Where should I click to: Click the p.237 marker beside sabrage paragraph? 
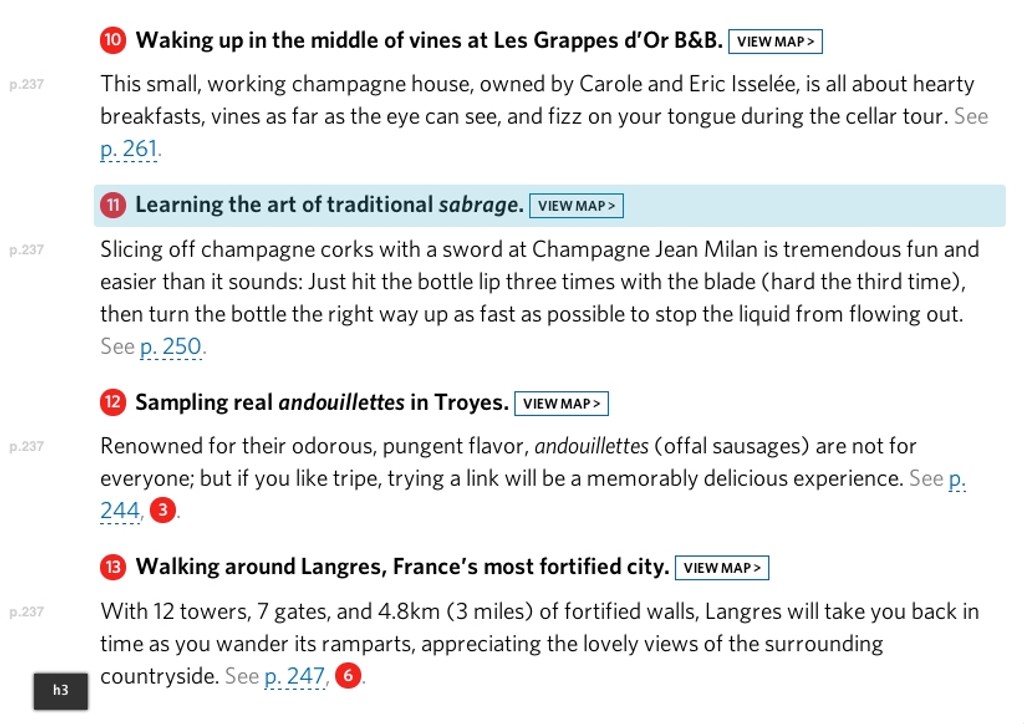27,250
